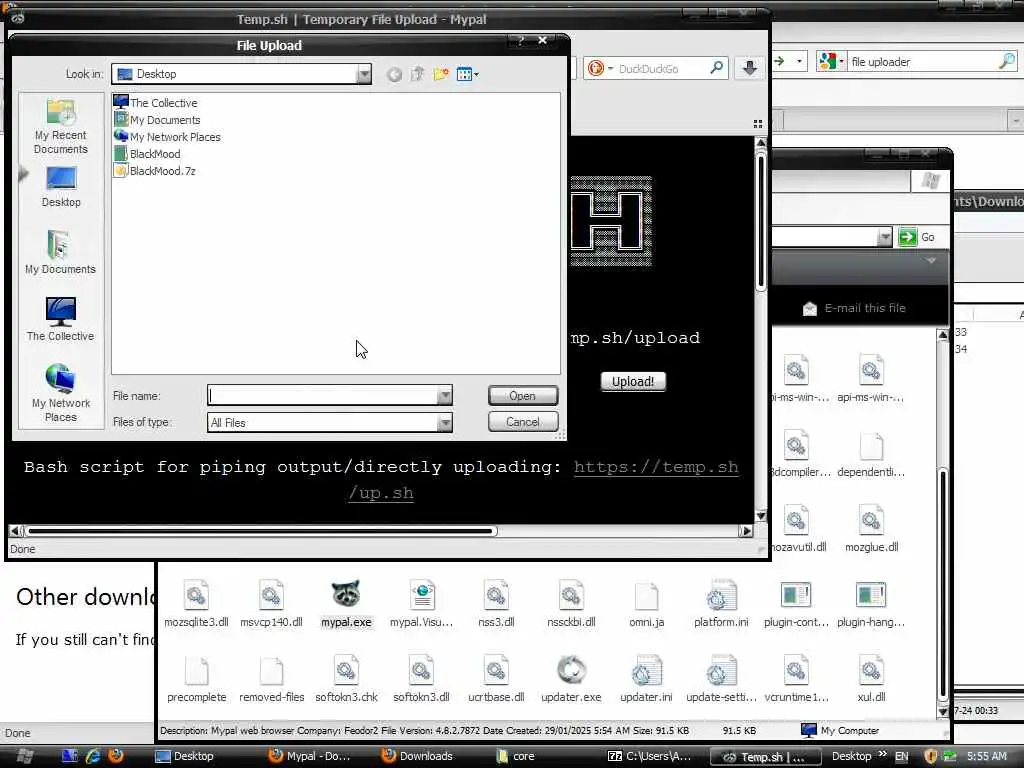The height and width of the screenshot is (768, 1024).
Task: Click the File name input field
Action: tap(323, 395)
